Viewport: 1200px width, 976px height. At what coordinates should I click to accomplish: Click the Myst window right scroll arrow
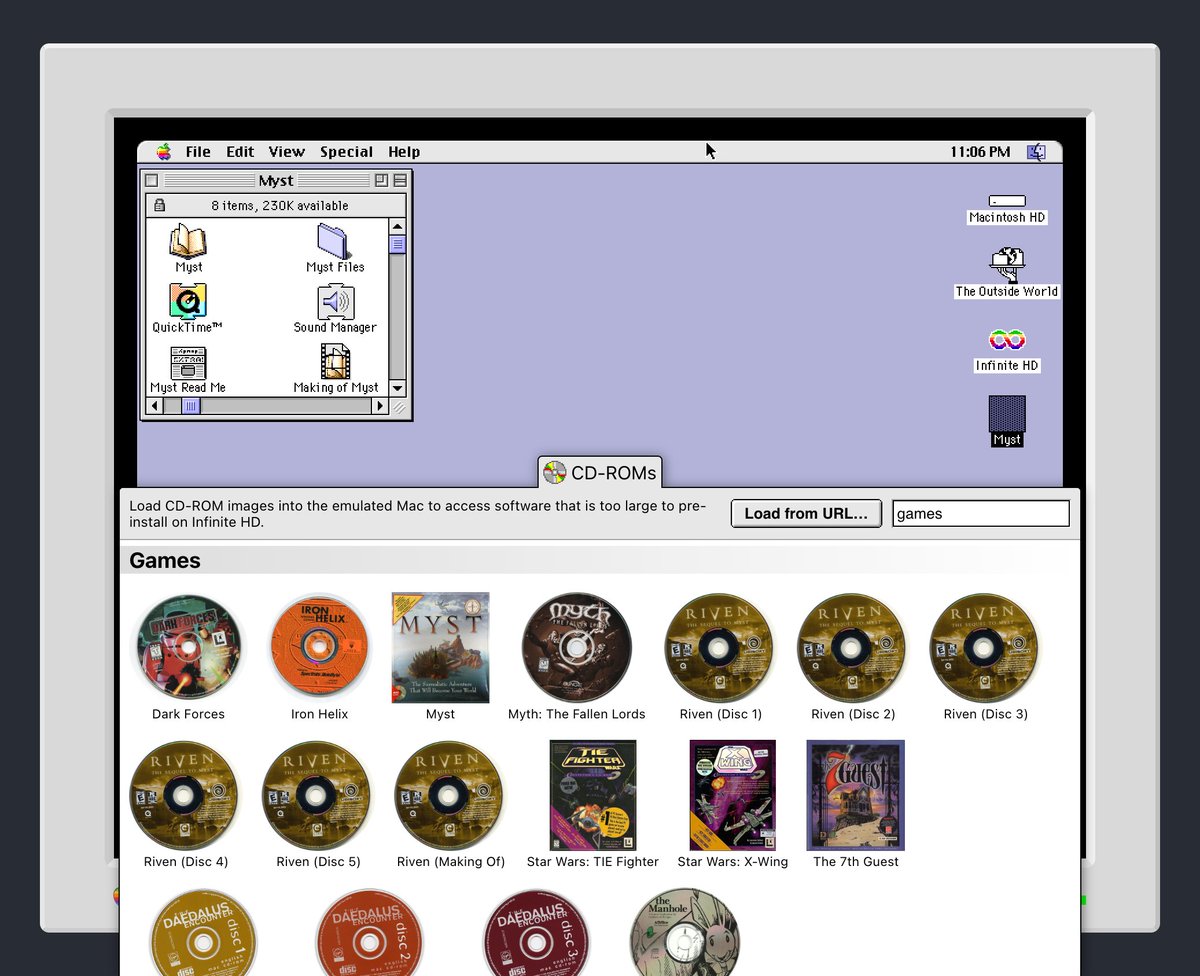(380, 406)
